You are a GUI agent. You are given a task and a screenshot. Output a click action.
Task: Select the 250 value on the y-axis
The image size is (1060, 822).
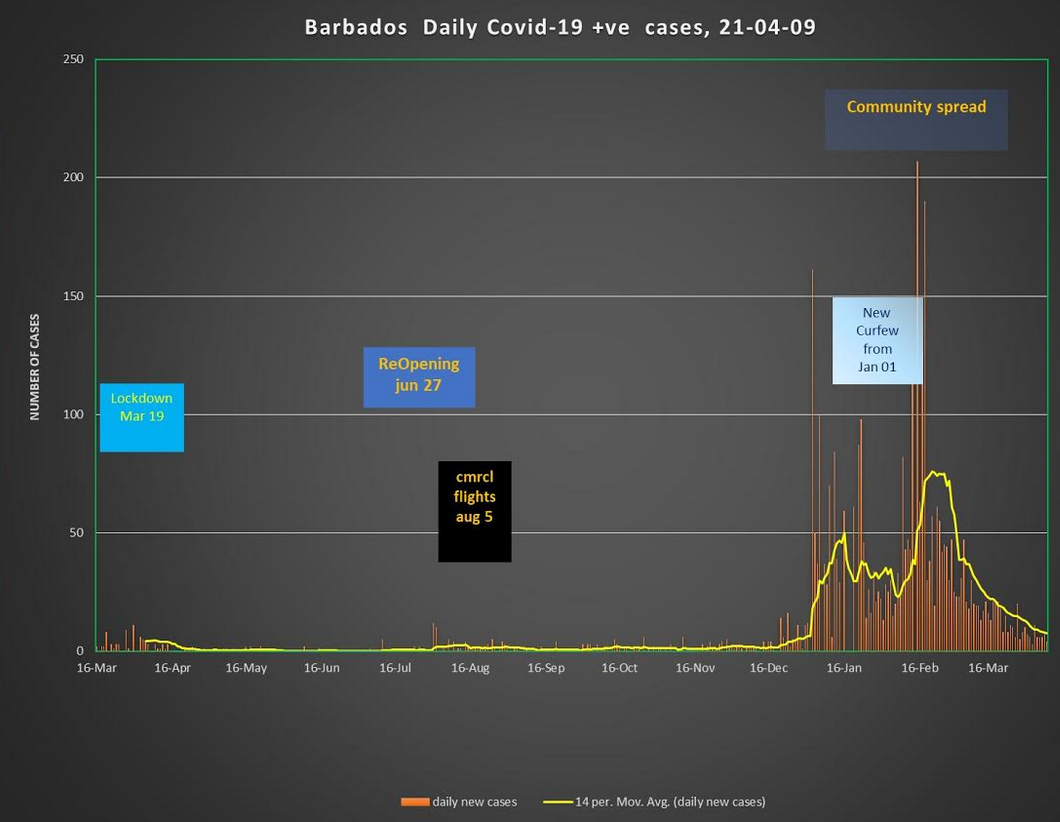pyautogui.click(x=73, y=58)
